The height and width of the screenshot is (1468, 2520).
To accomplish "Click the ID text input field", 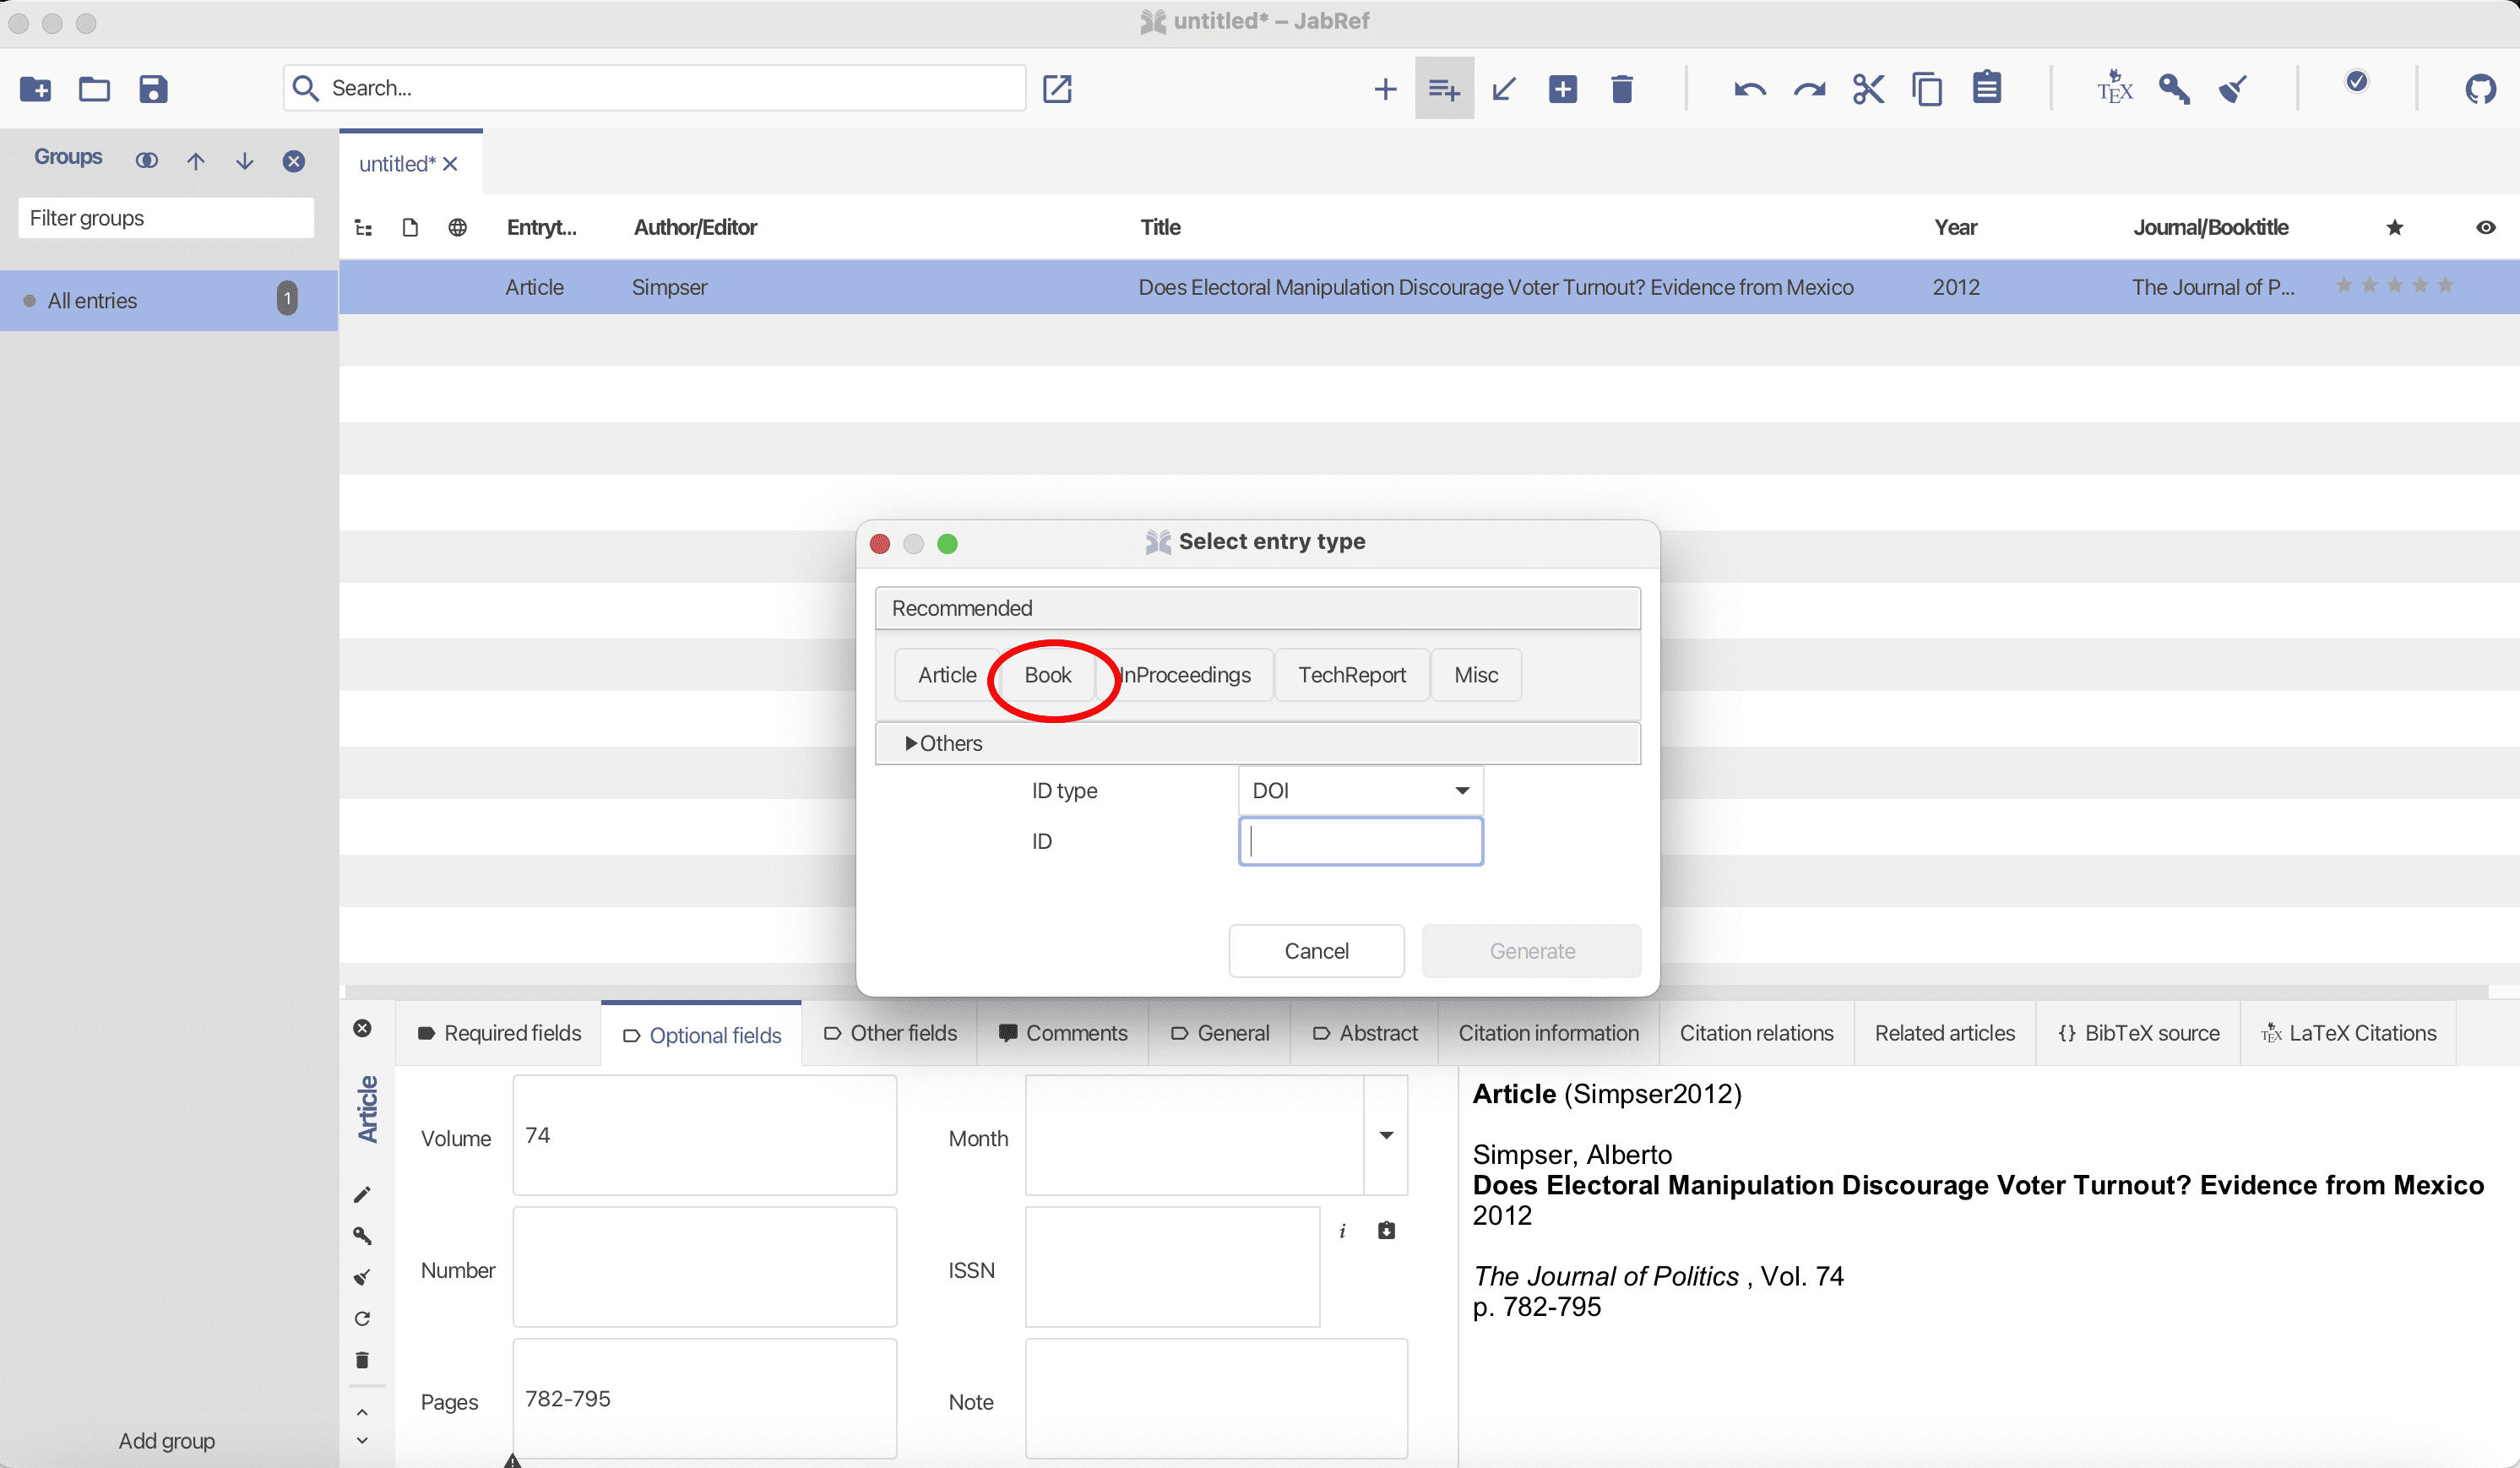I will pyautogui.click(x=1359, y=841).
